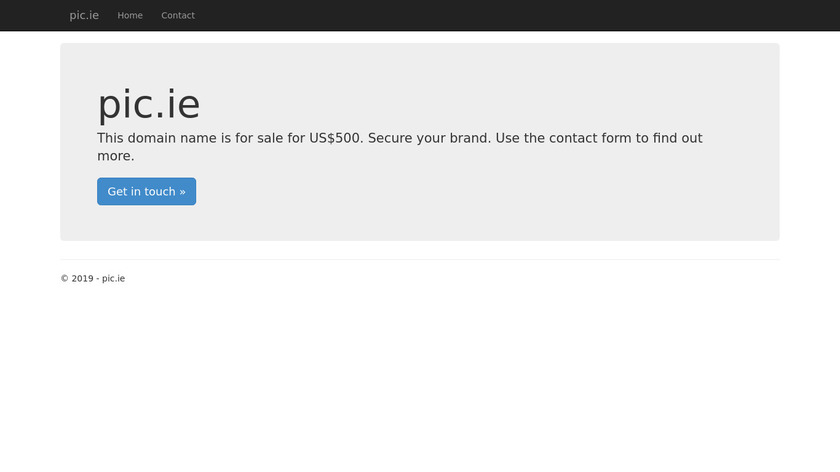Click the 2019 year in footer
The height and width of the screenshot is (472, 840).
(82, 279)
